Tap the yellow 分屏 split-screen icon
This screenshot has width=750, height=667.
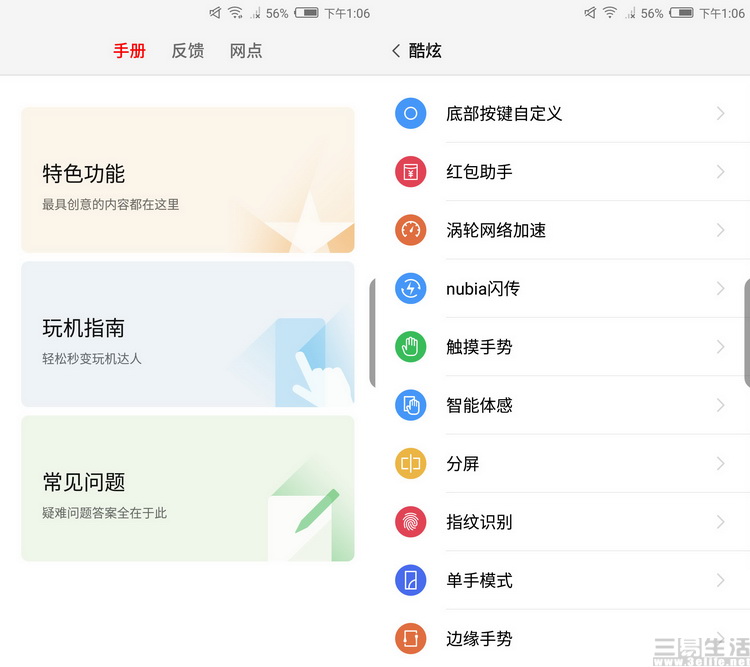click(x=411, y=464)
